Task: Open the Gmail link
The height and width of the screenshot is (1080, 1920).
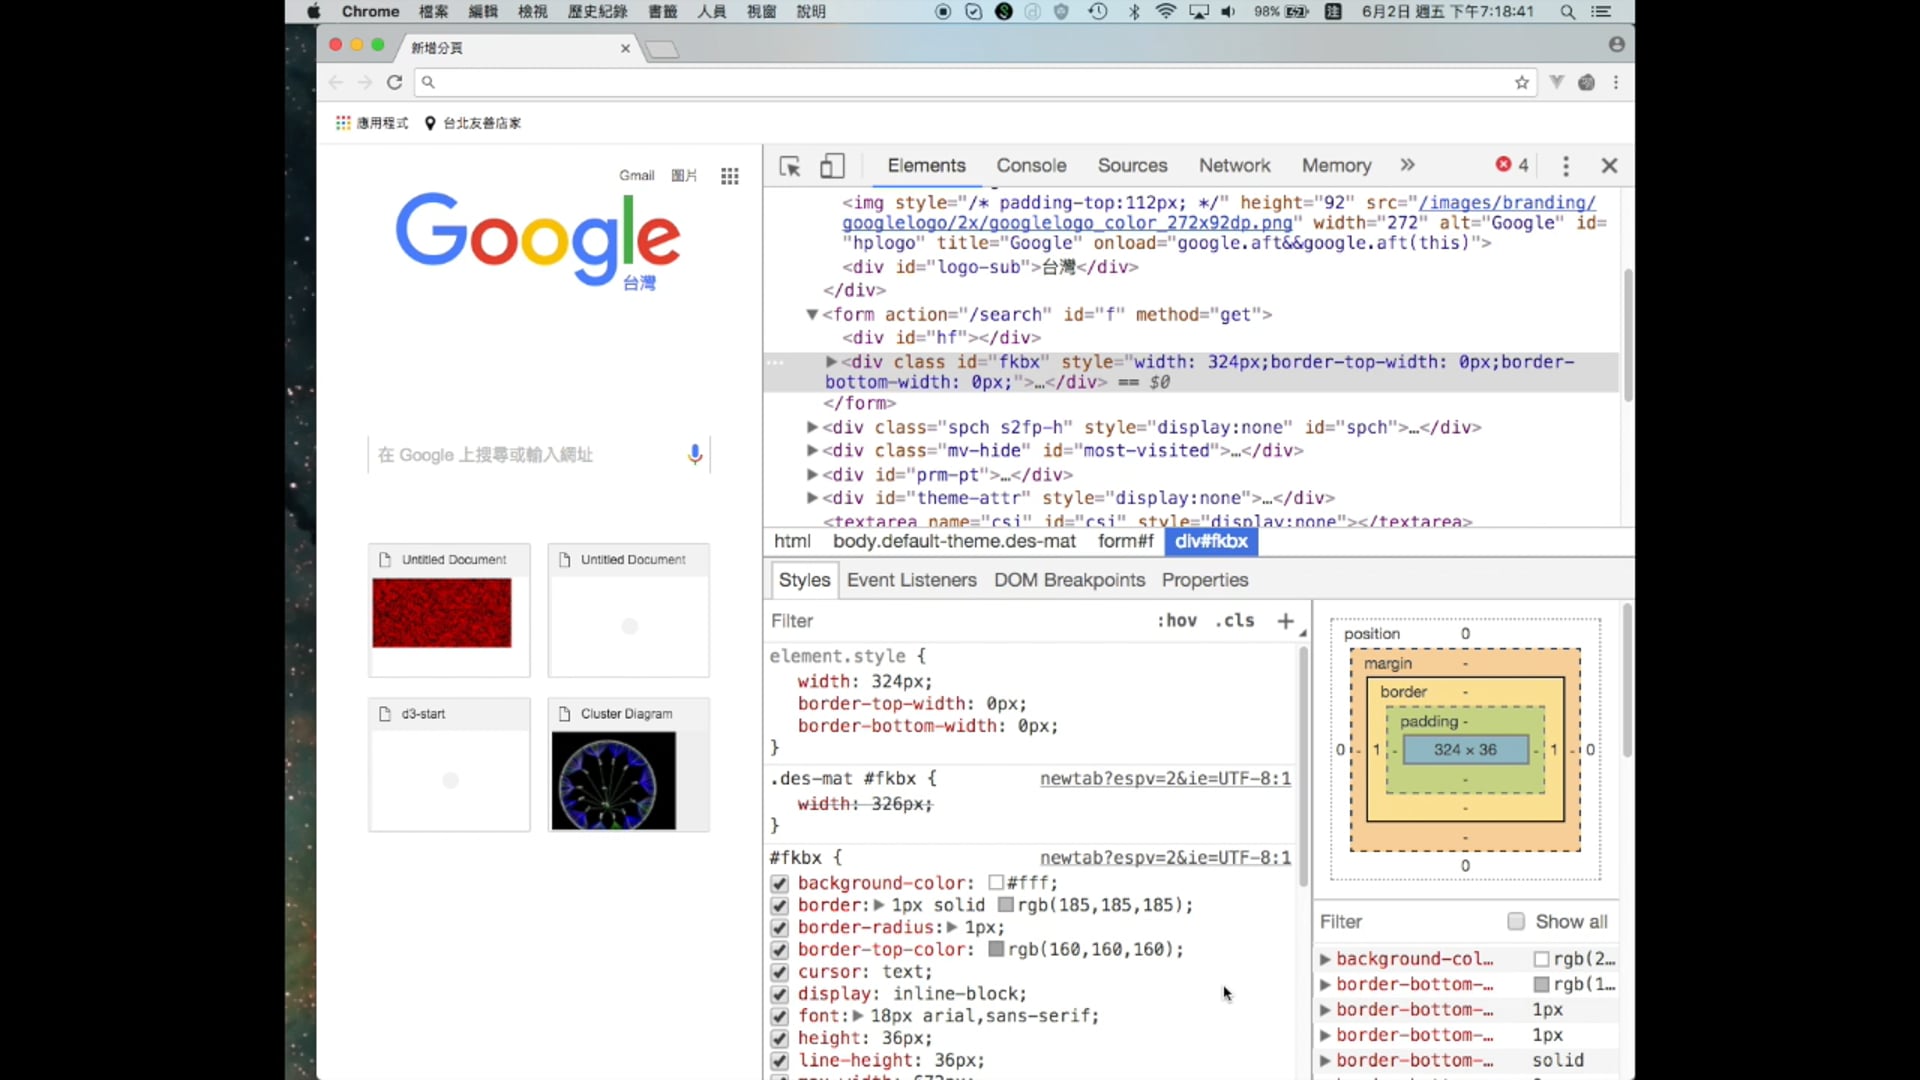Action: (x=637, y=175)
